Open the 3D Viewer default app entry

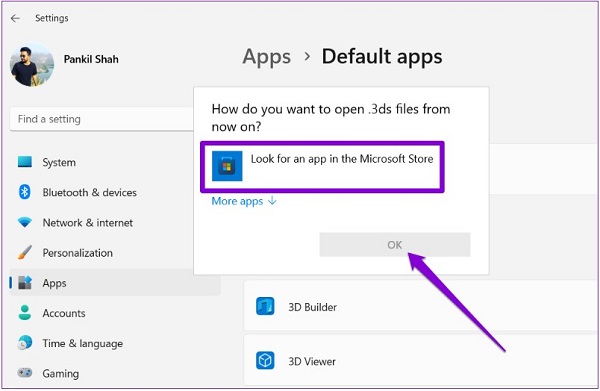[x=421, y=360]
